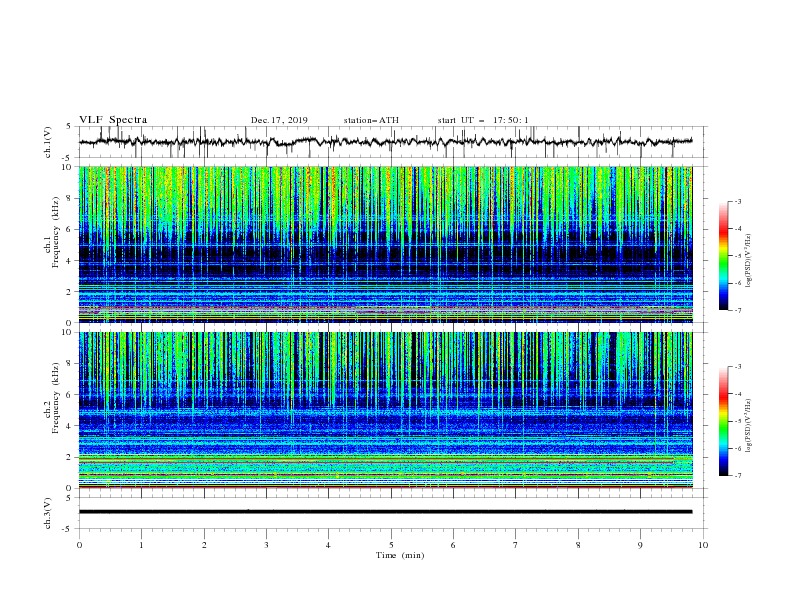The width and height of the screenshot is (792, 612).
Task: Click the 'ch.3(V)' axis label
Action: pos(48,513)
